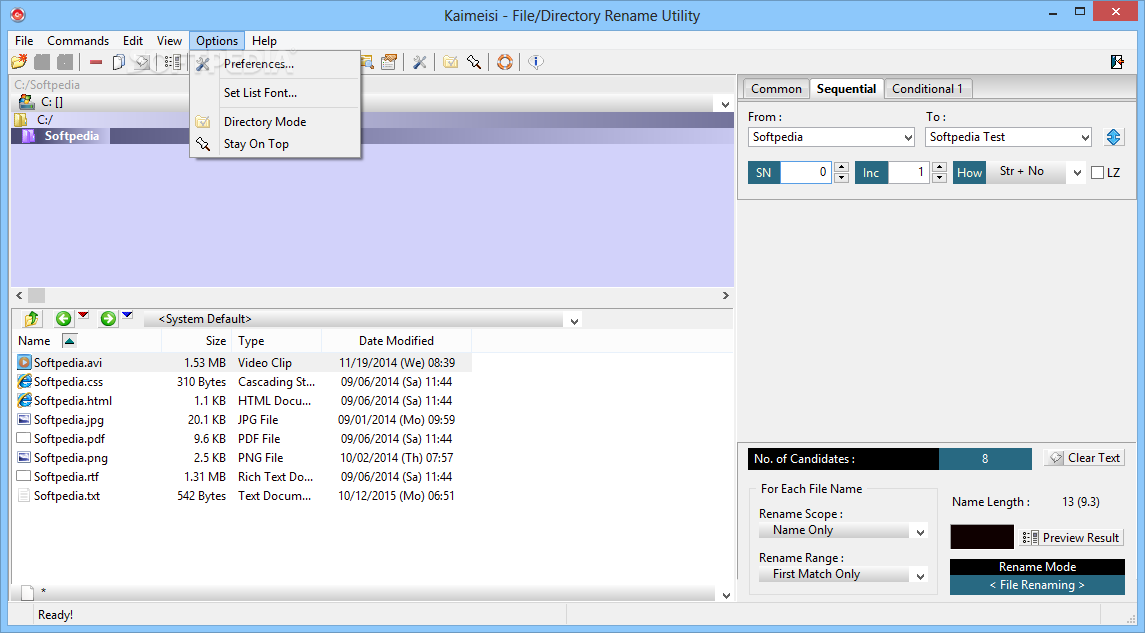Choose Preferences... from Options menu

click(259, 64)
